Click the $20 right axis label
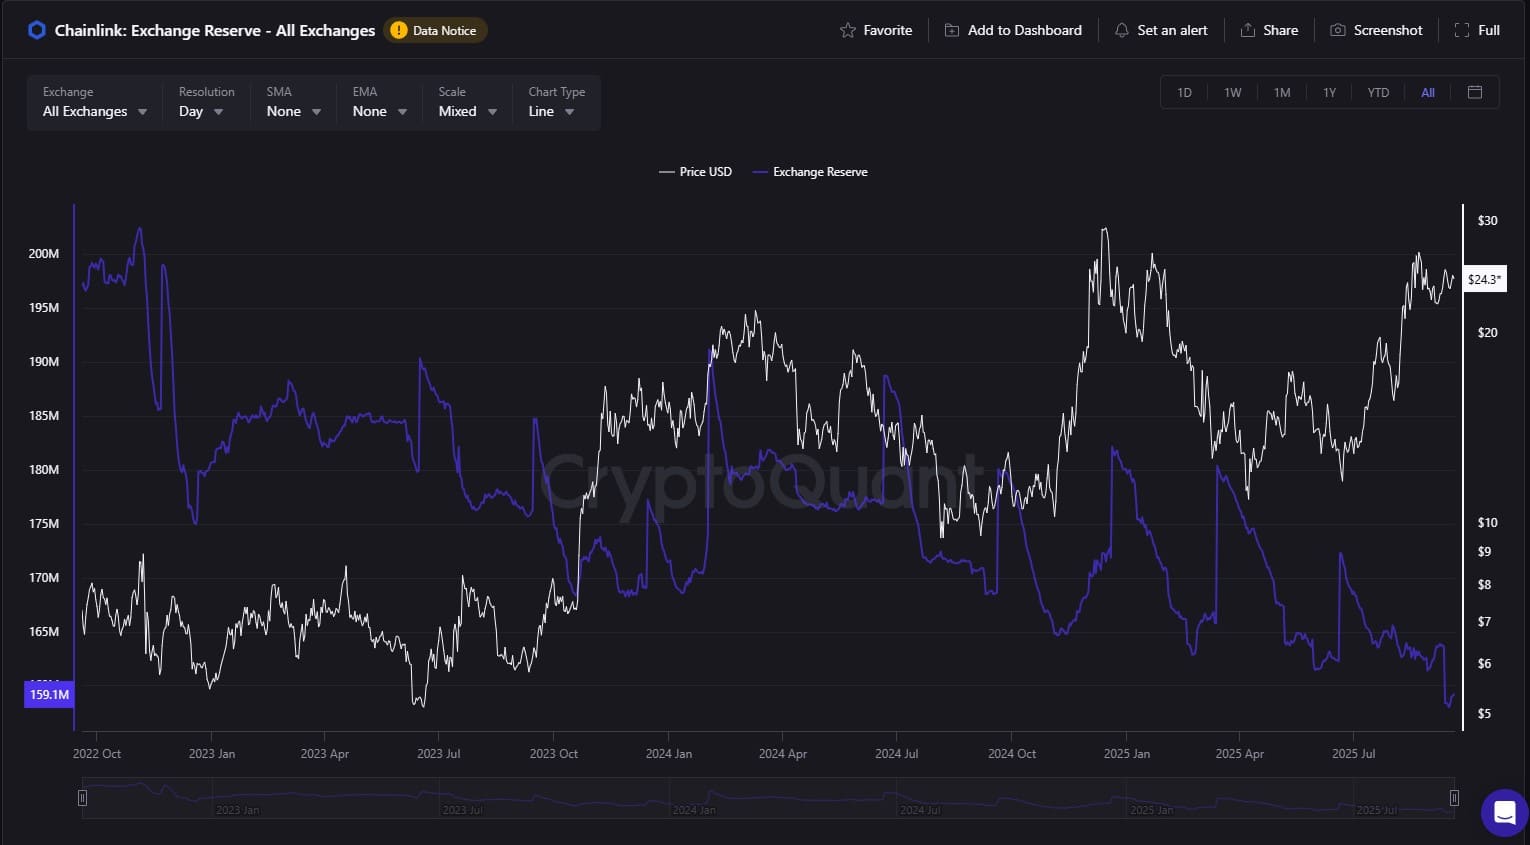This screenshot has height=845, width=1530. [x=1488, y=333]
